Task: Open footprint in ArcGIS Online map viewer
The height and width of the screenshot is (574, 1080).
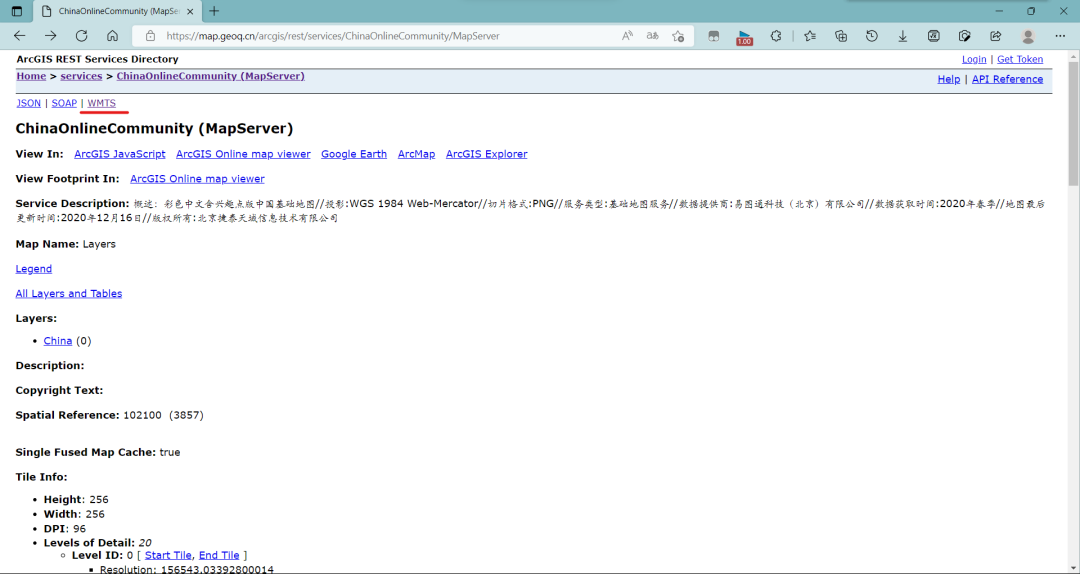Action: pos(197,179)
